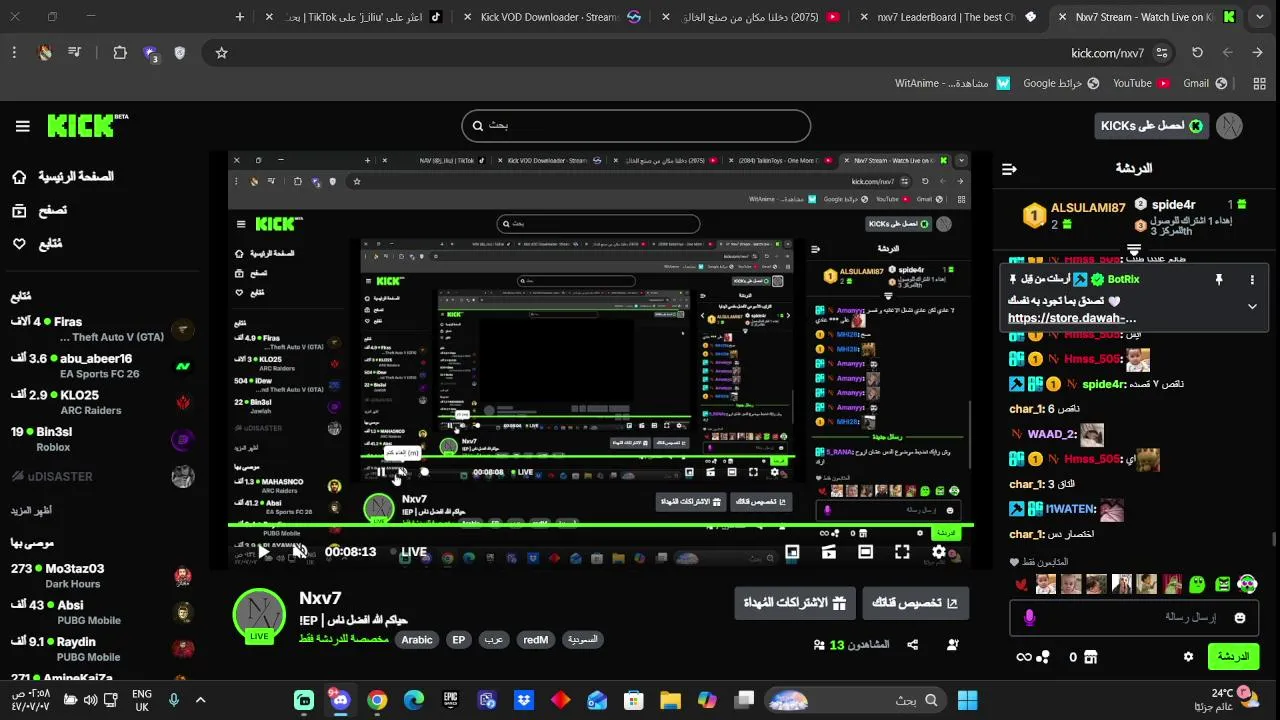Open the gifted subscriptions button
The width and height of the screenshot is (1280, 720).
pos(795,603)
